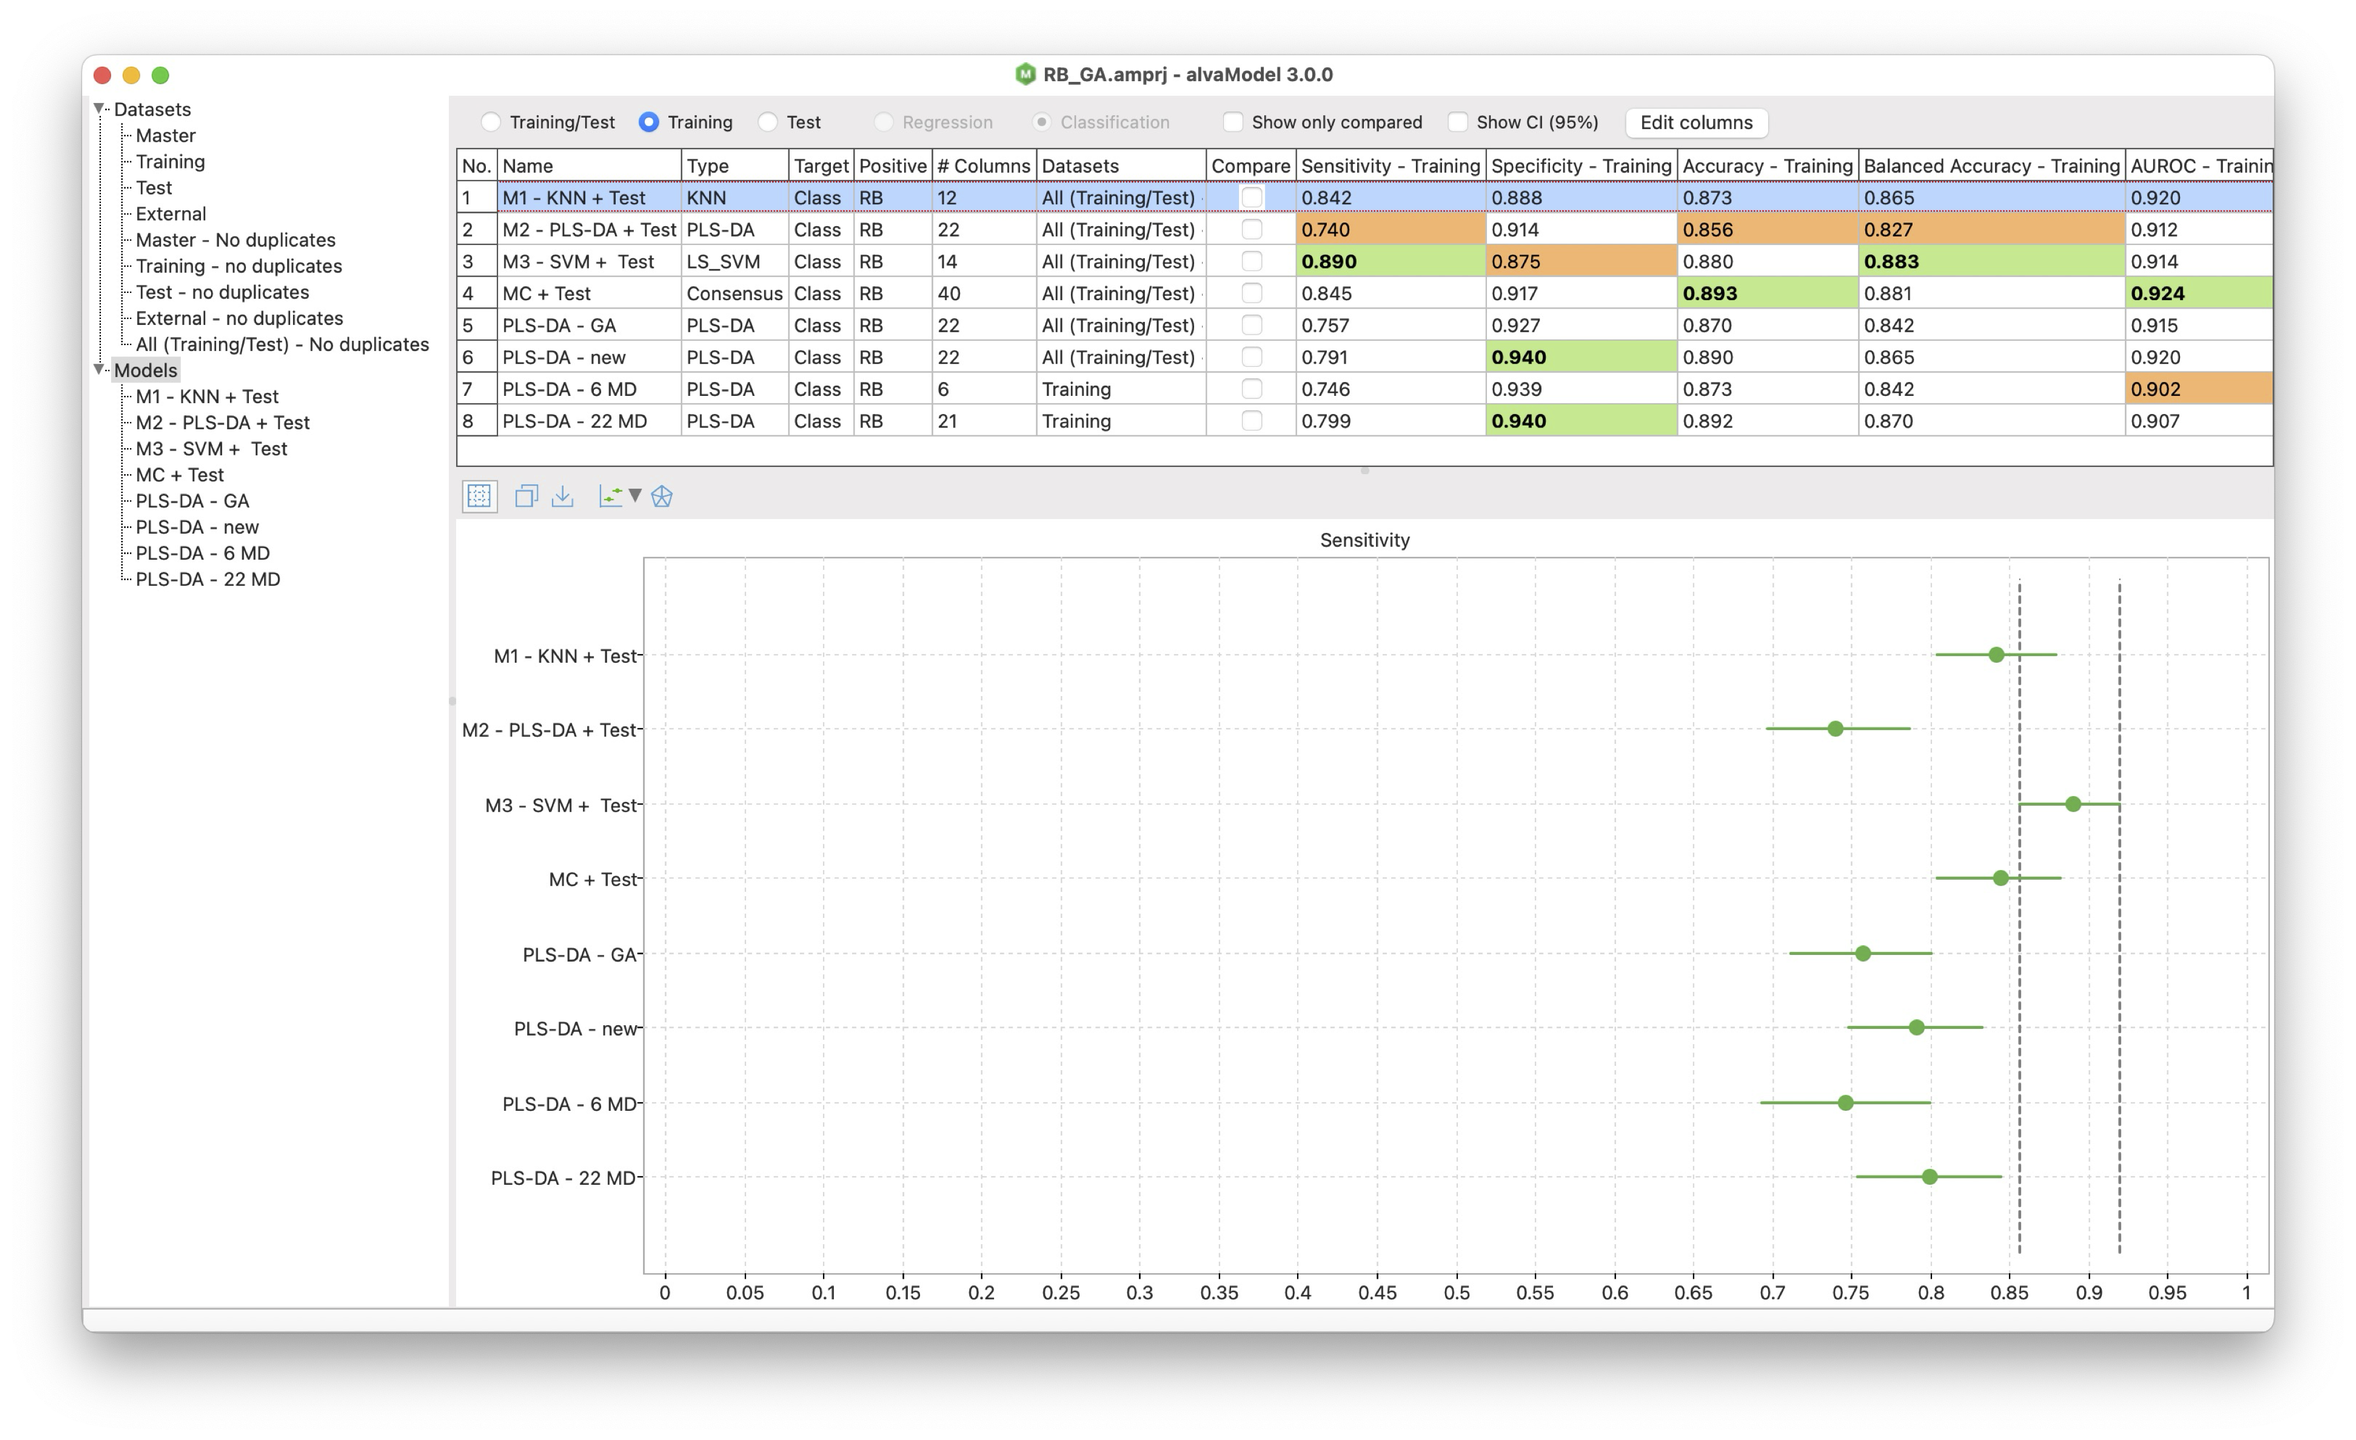Screen dimensions: 2356x1440
Task: Open the chart type dropdown arrow
Action: [635, 496]
